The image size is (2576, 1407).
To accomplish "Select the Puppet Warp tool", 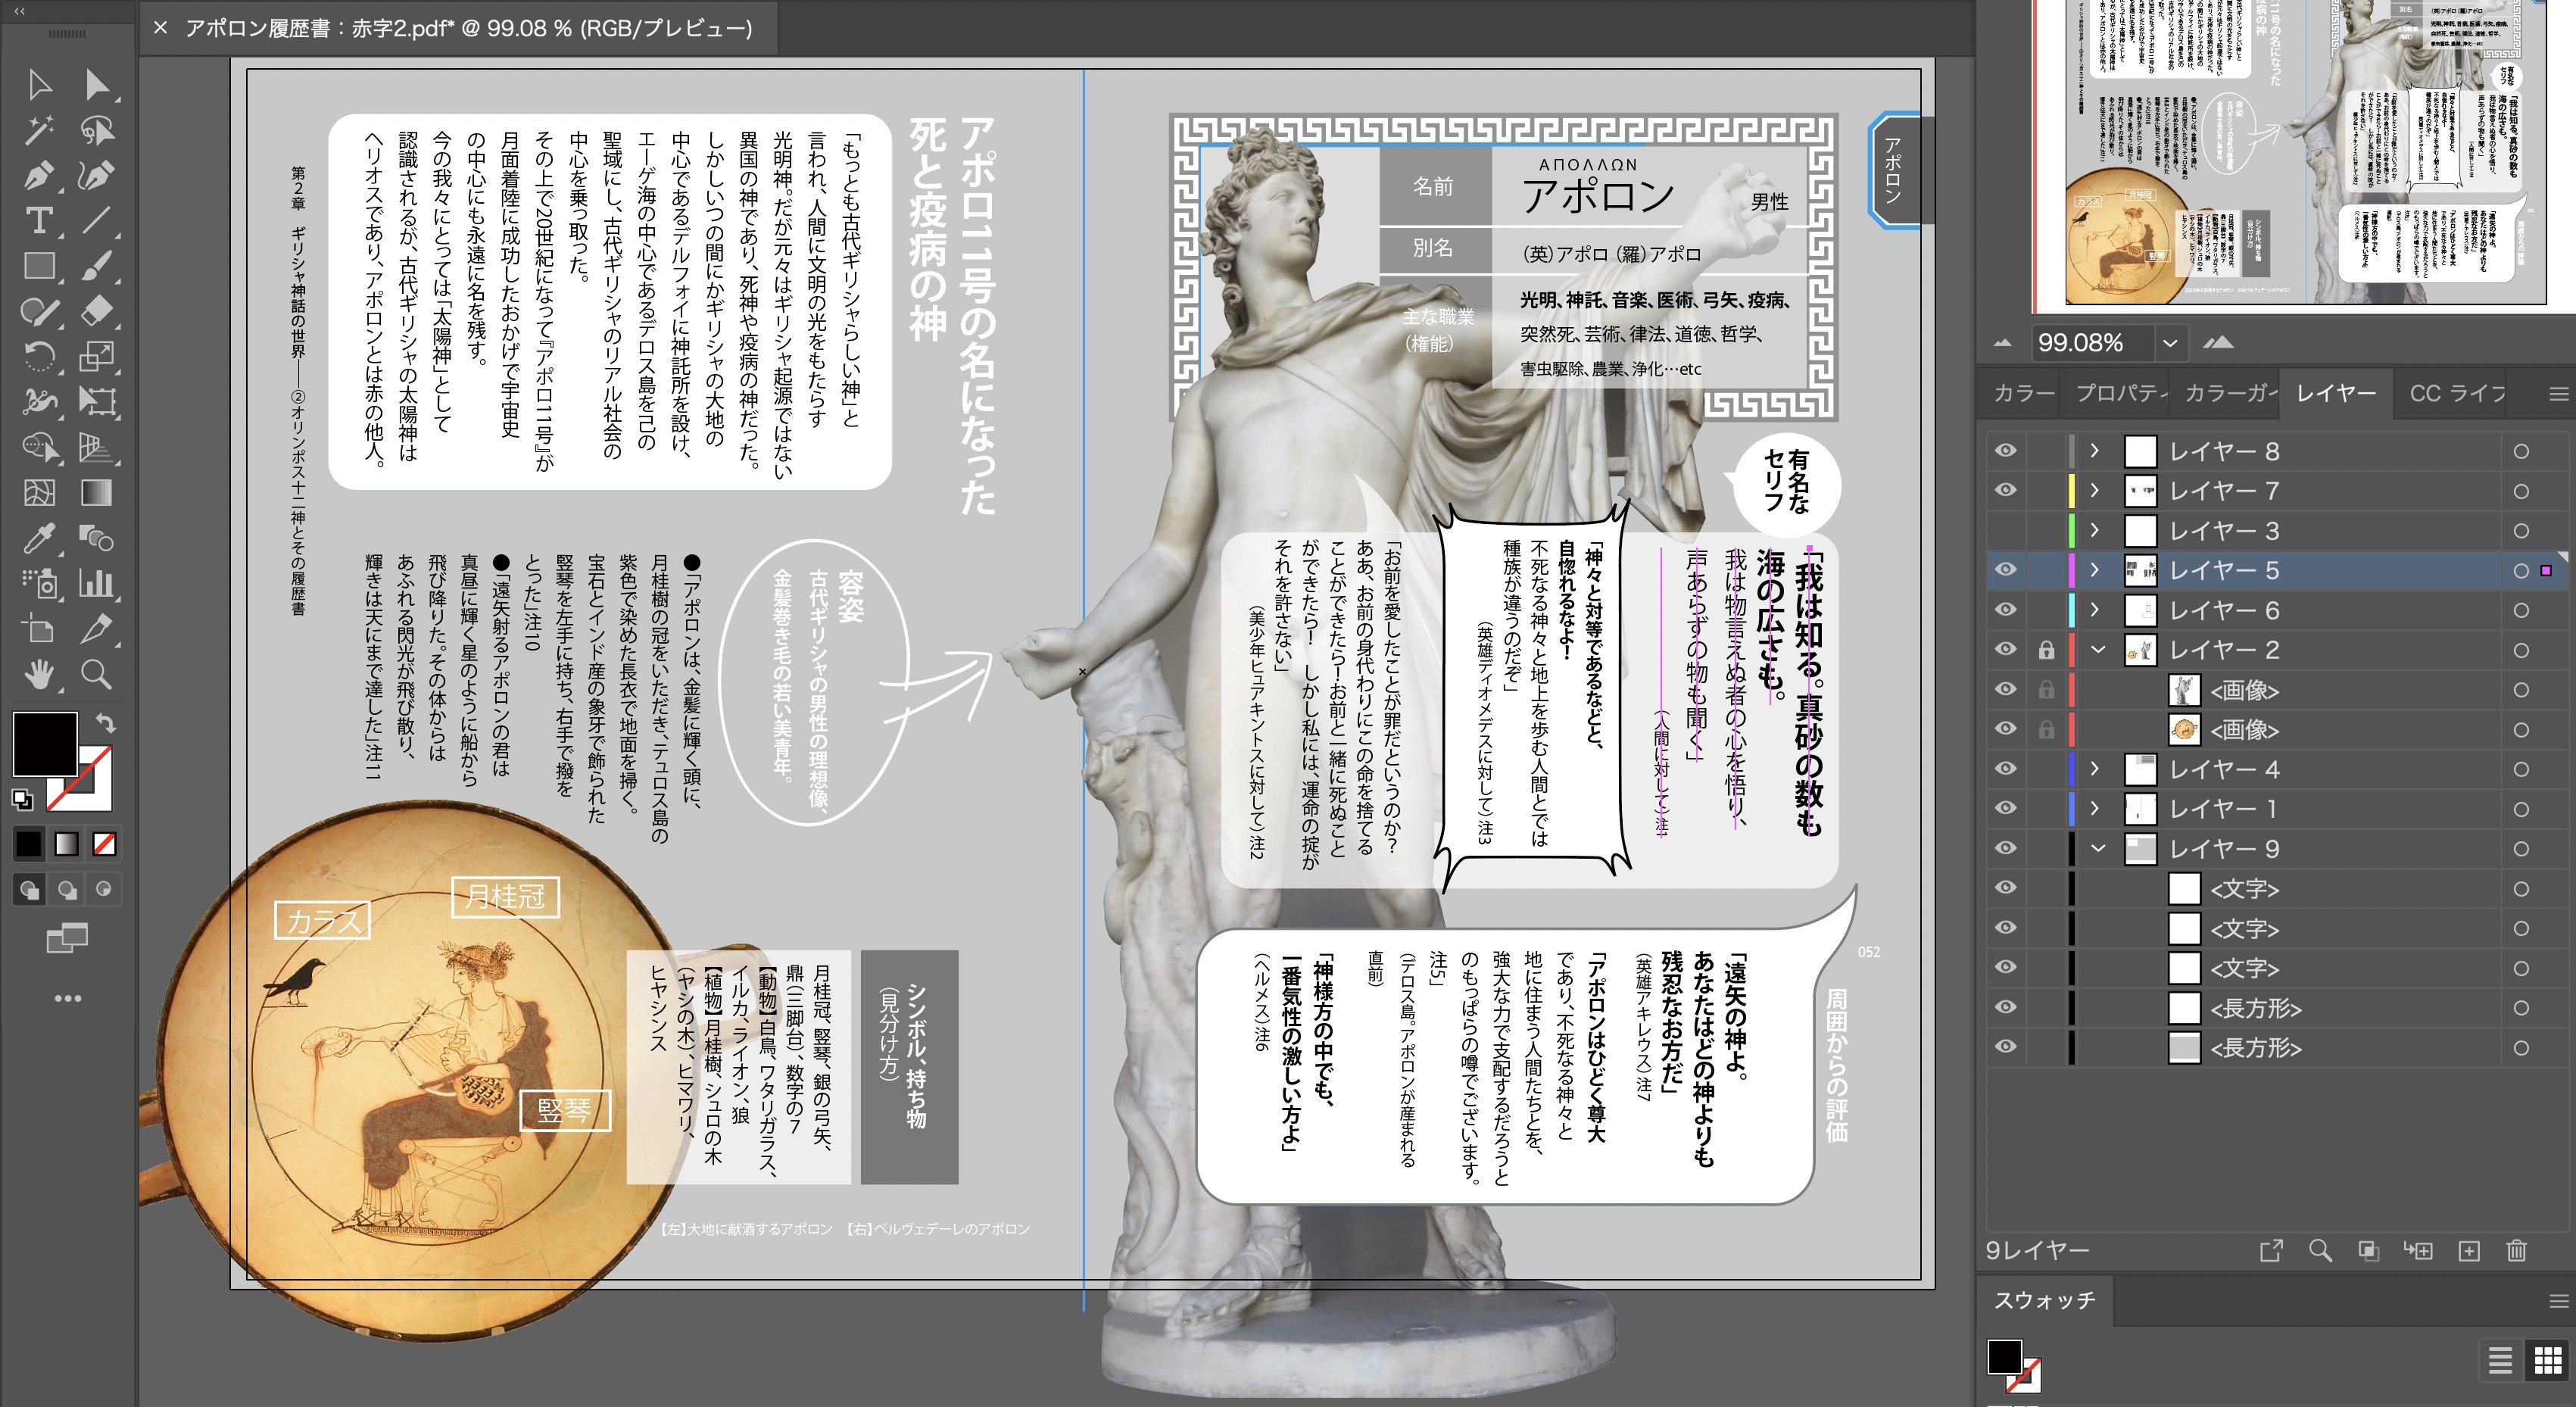I will [x=39, y=401].
